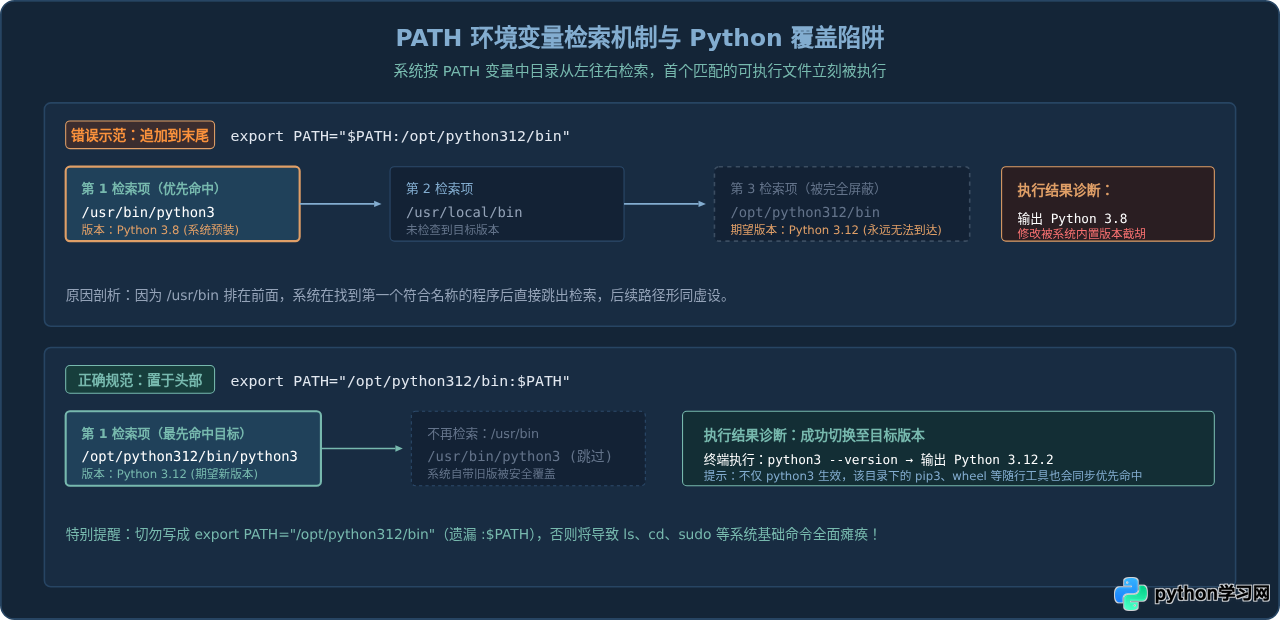Viewport: 1280px width, 621px height.
Task: Click path /opt/python312/bin in dashed box
Action: point(805,212)
